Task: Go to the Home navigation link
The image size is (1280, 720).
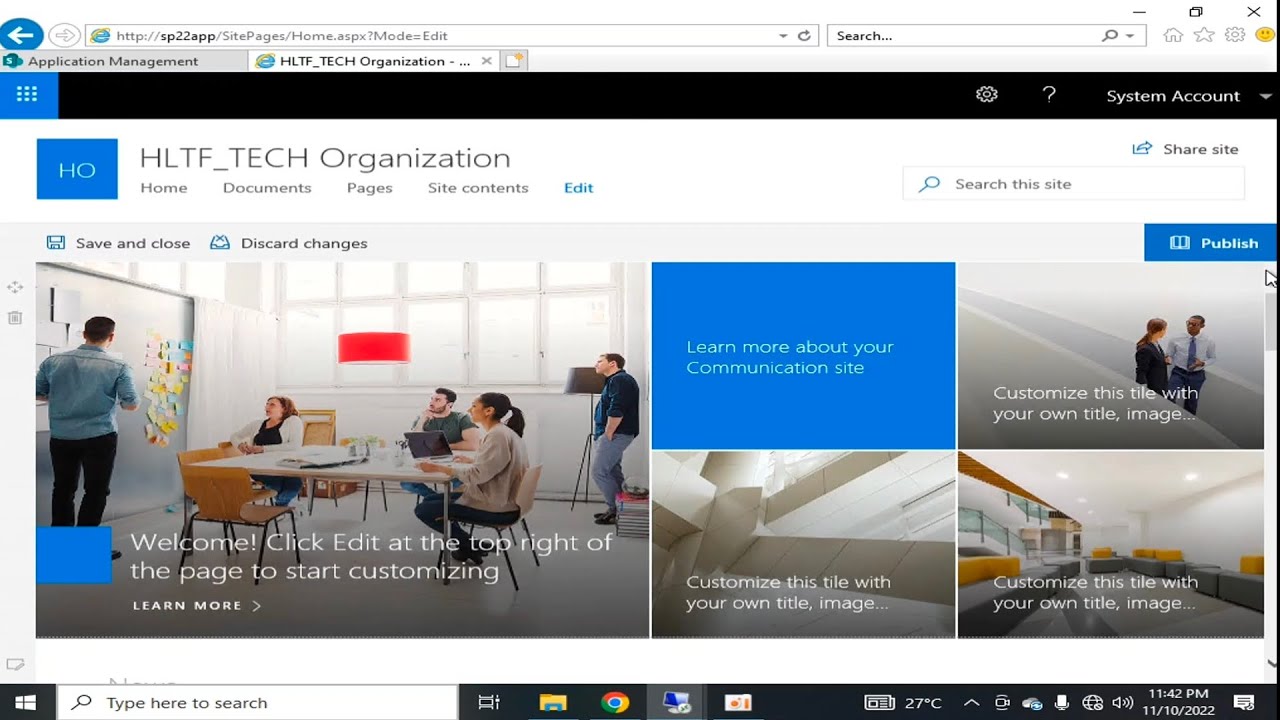Action: (164, 188)
